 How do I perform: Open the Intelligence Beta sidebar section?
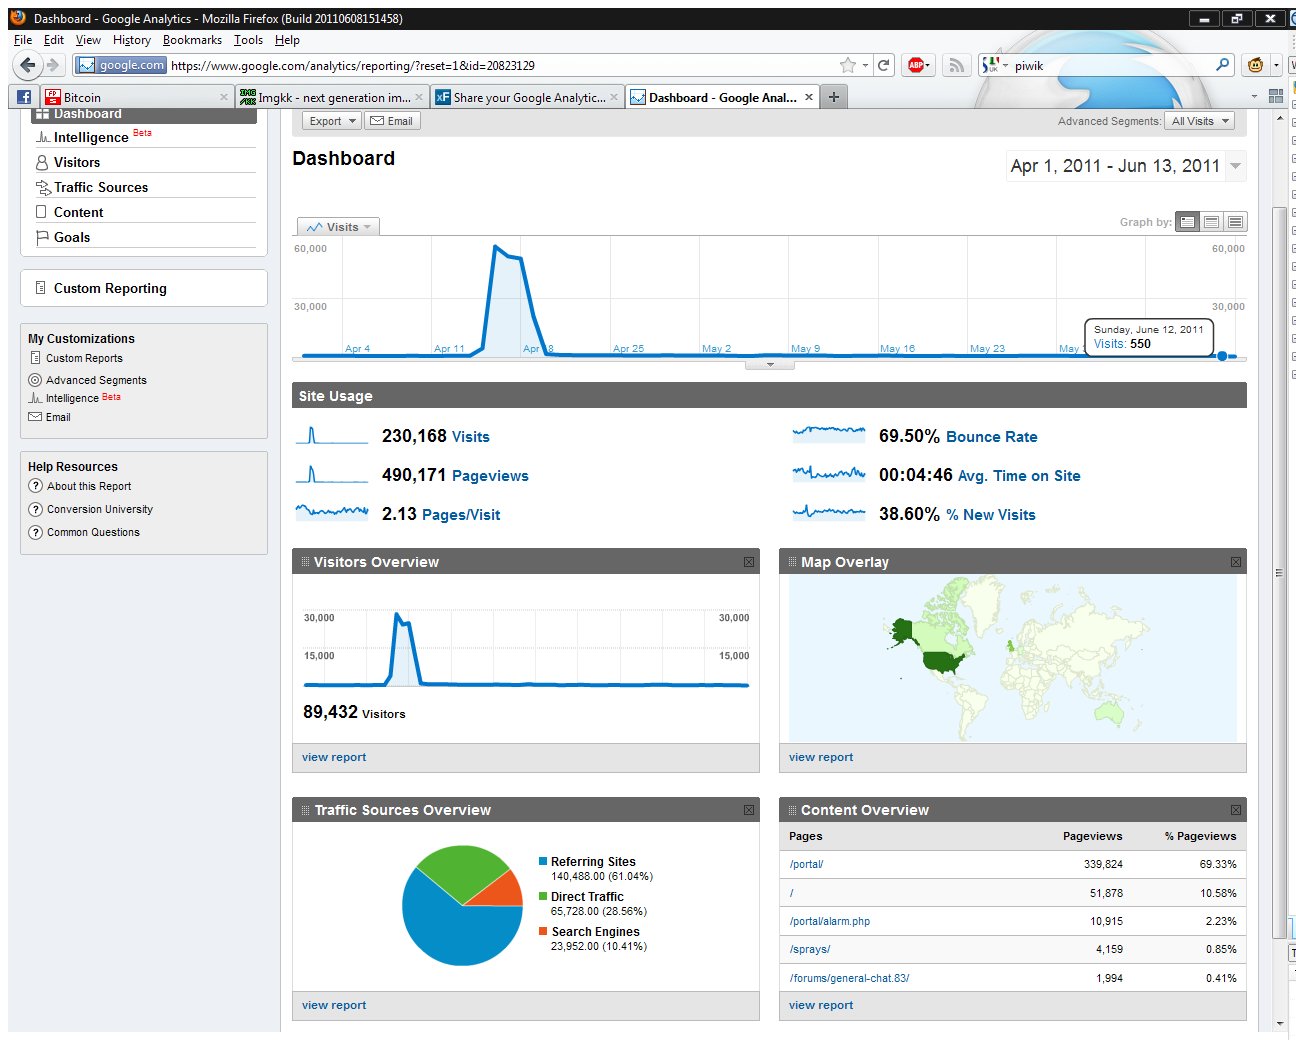(91, 137)
